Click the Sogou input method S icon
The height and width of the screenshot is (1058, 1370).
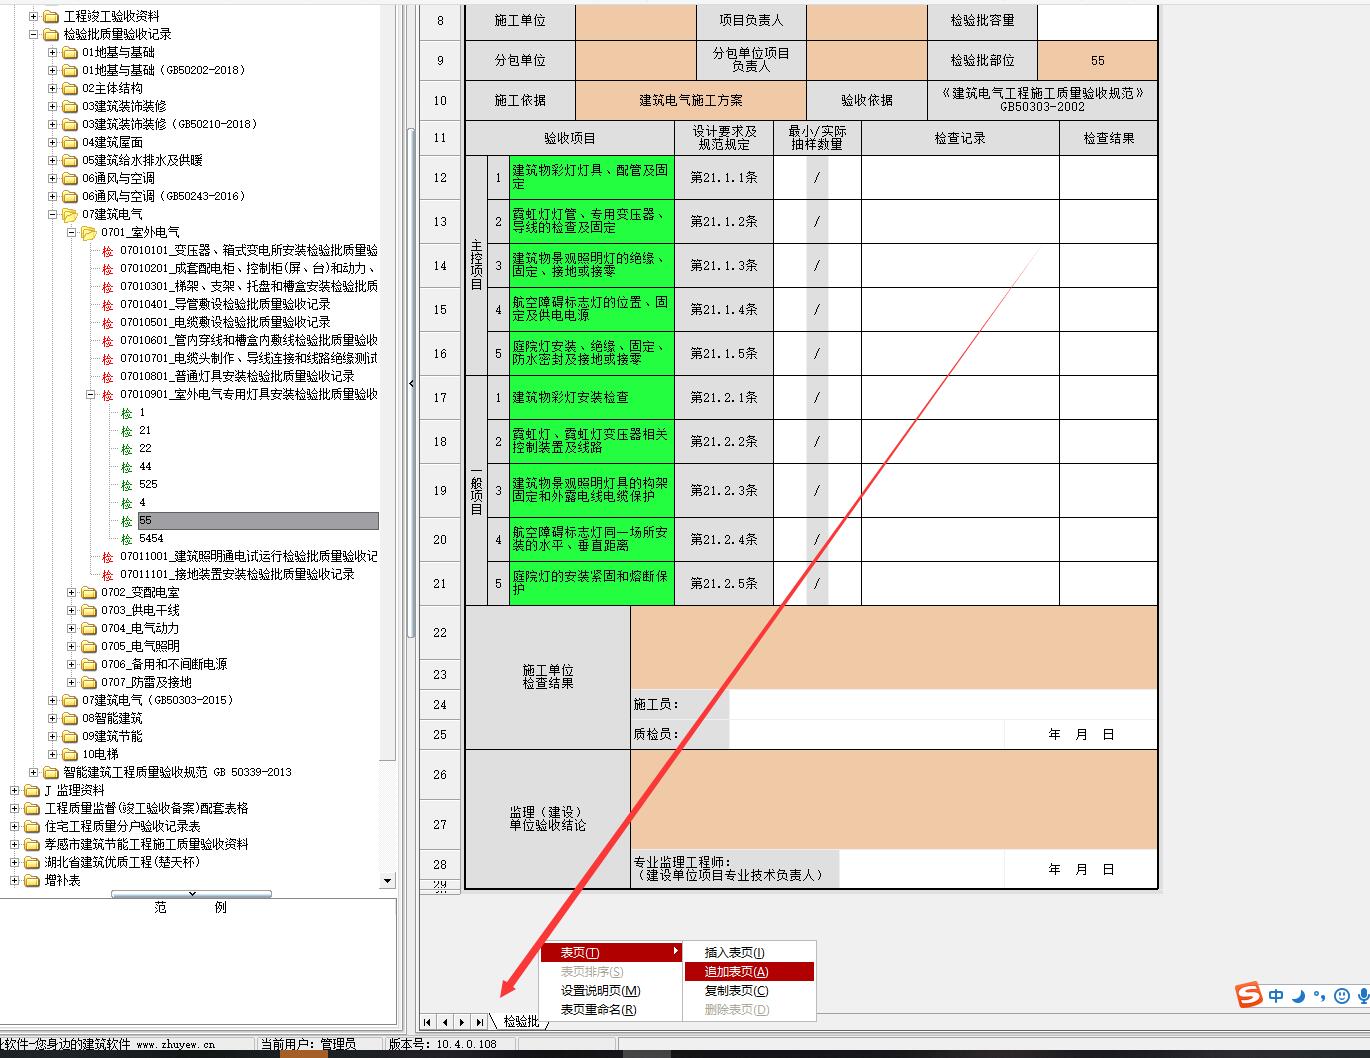1248,995
